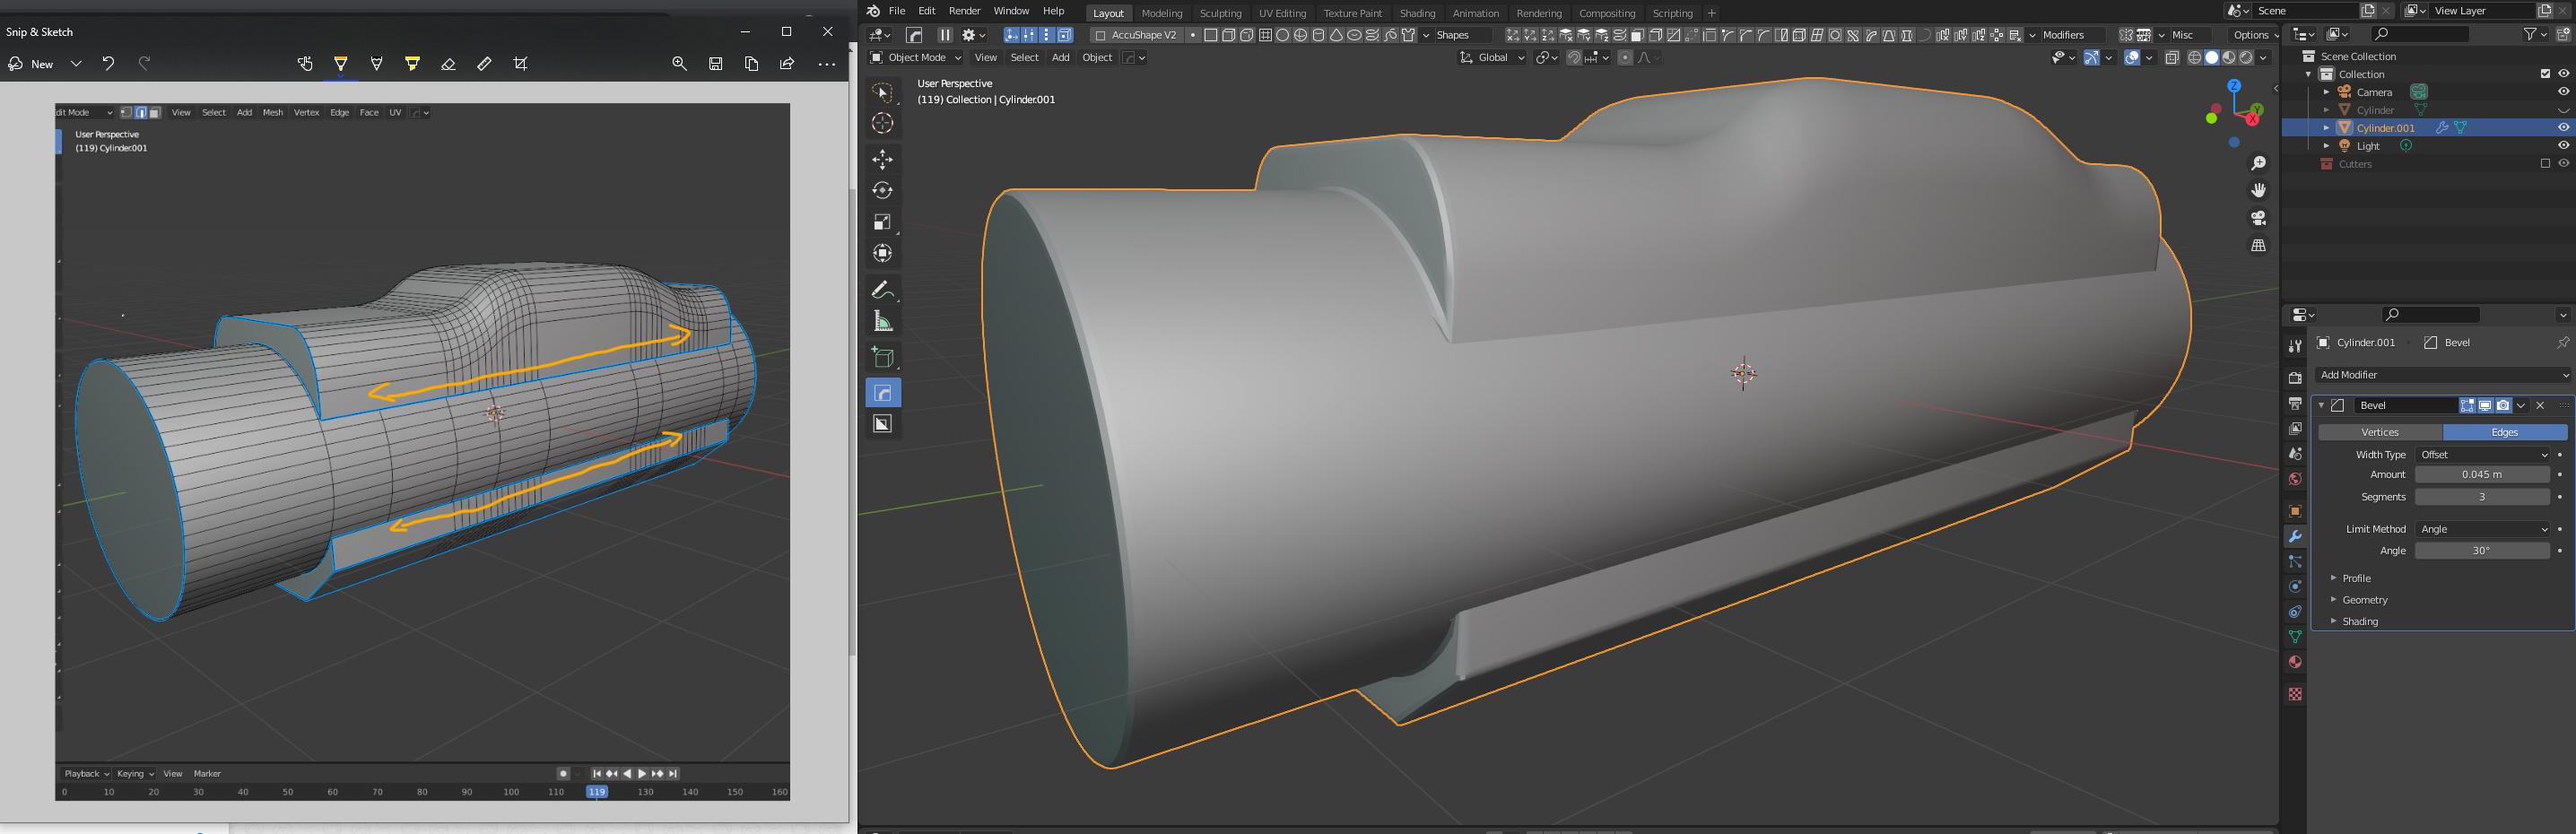Activate the Annotate tool
Image resolution: width=2576 pixels, height=834 pixels.
[x=883, y=289]
